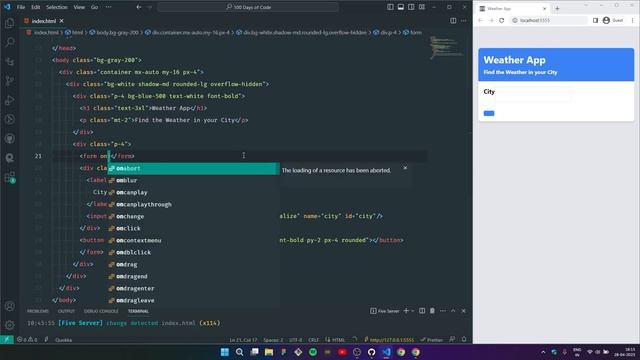Click the remote window indicator in status bar
This screenshot has height=360, width=640.
[7, 340]
